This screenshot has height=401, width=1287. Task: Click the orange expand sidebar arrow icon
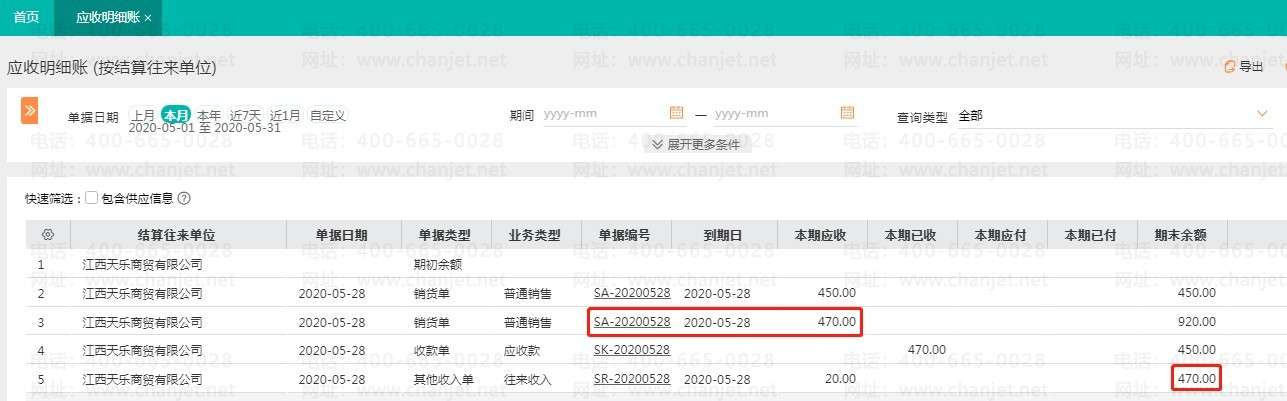29,110
